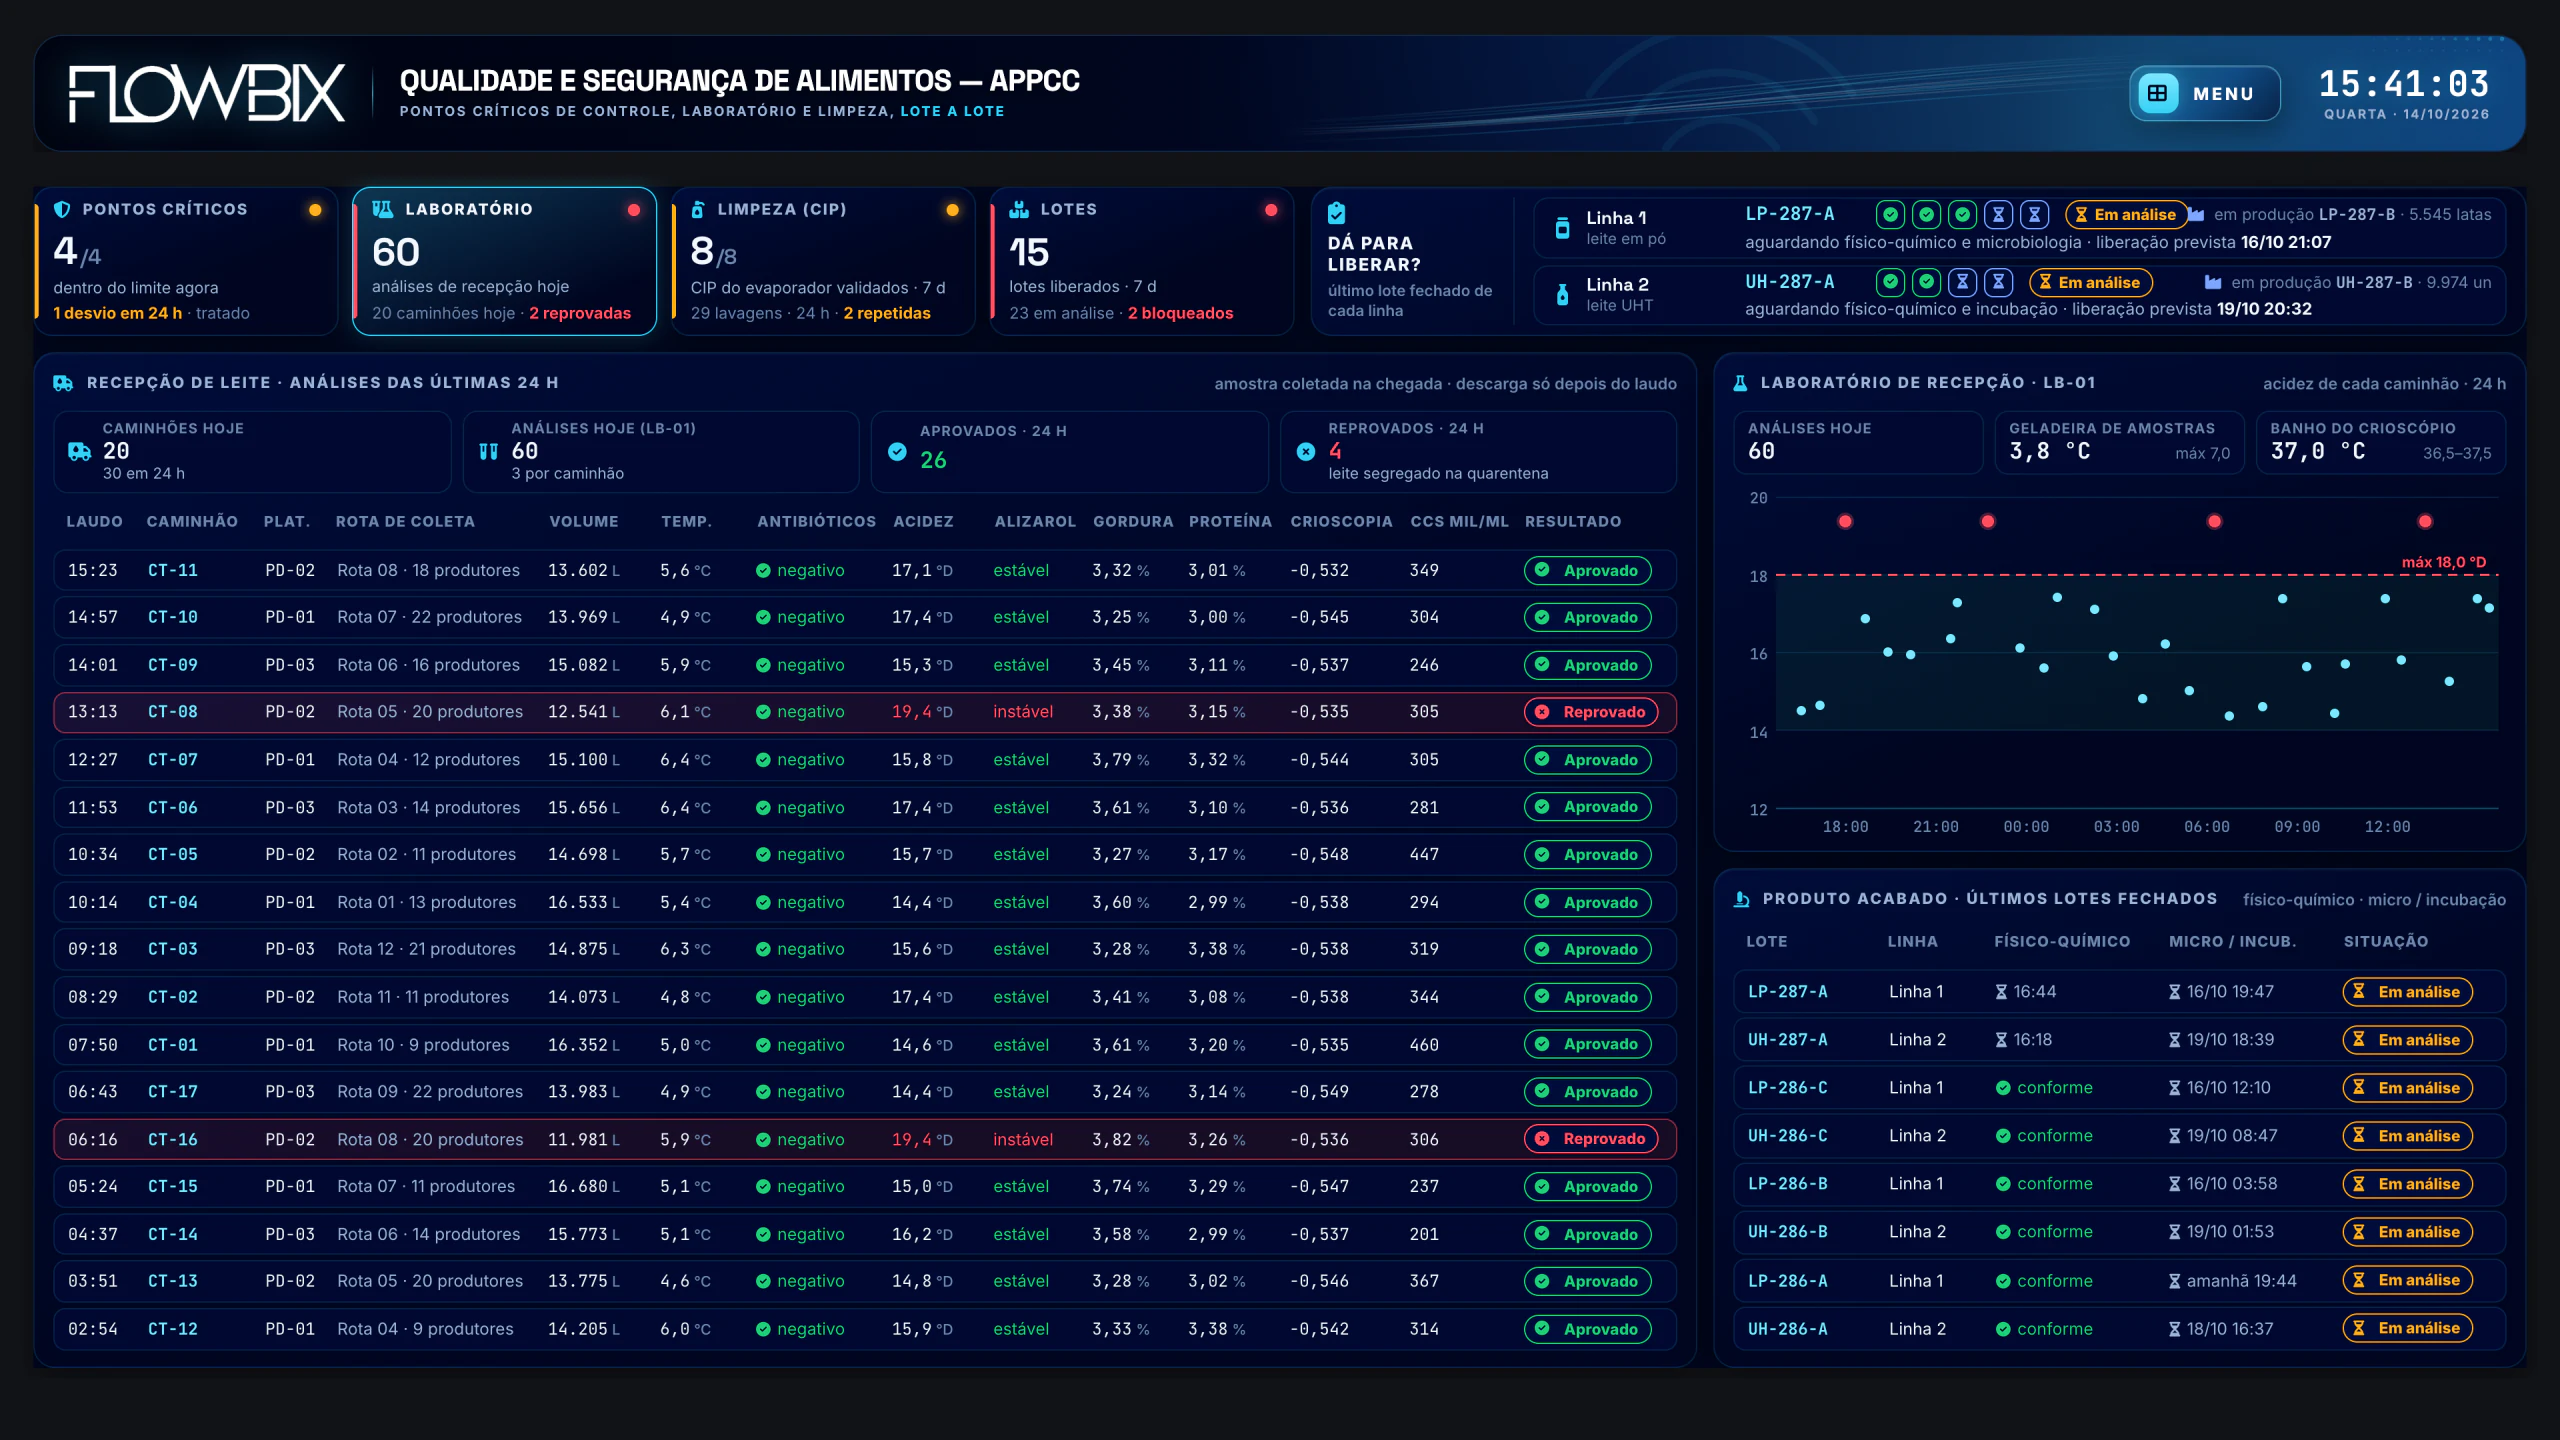Screen dimensions: 2560x1440
Task: Click the conforme status for UH-286-A
Action: (2044, 1329)
